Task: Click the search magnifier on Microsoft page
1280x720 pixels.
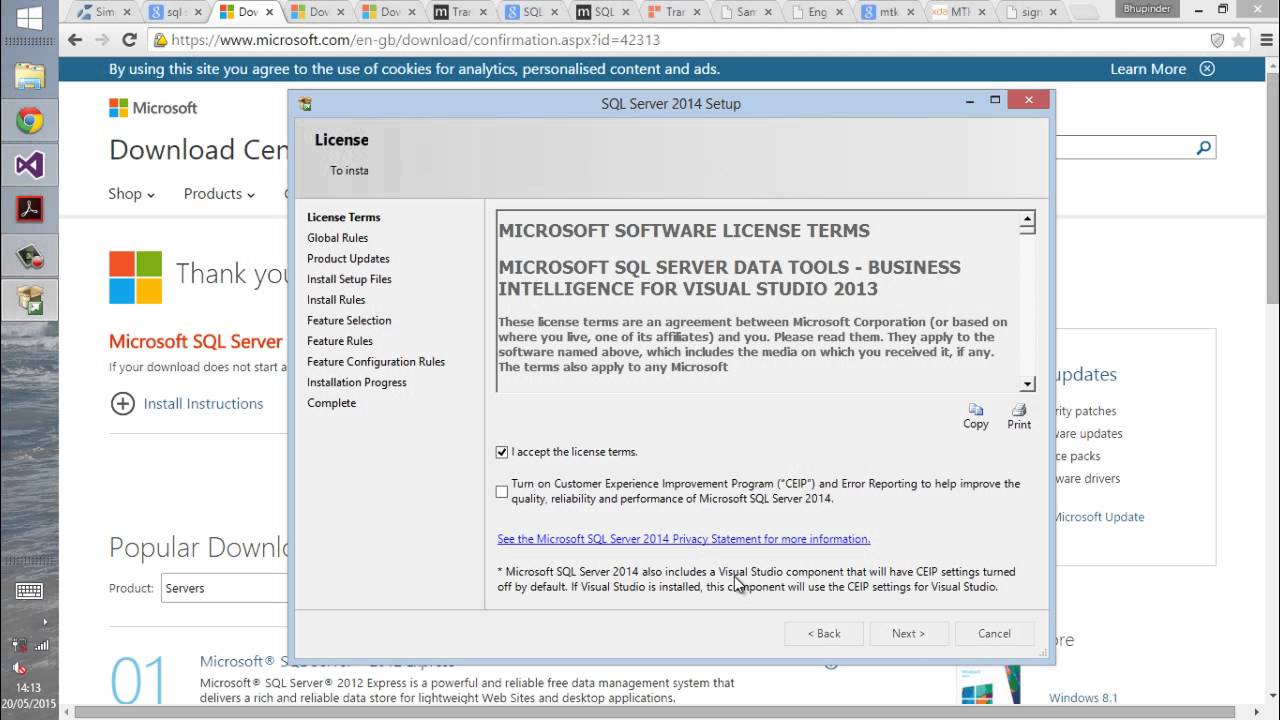Action: (x=1203, y=148)
